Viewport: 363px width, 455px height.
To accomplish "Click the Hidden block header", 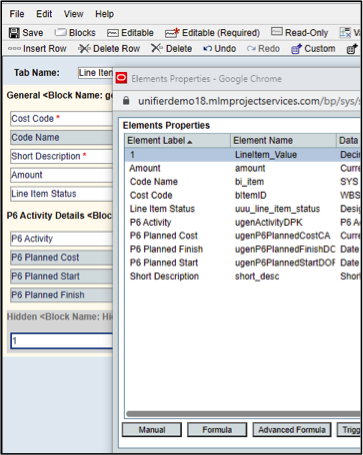I will 60,317.
